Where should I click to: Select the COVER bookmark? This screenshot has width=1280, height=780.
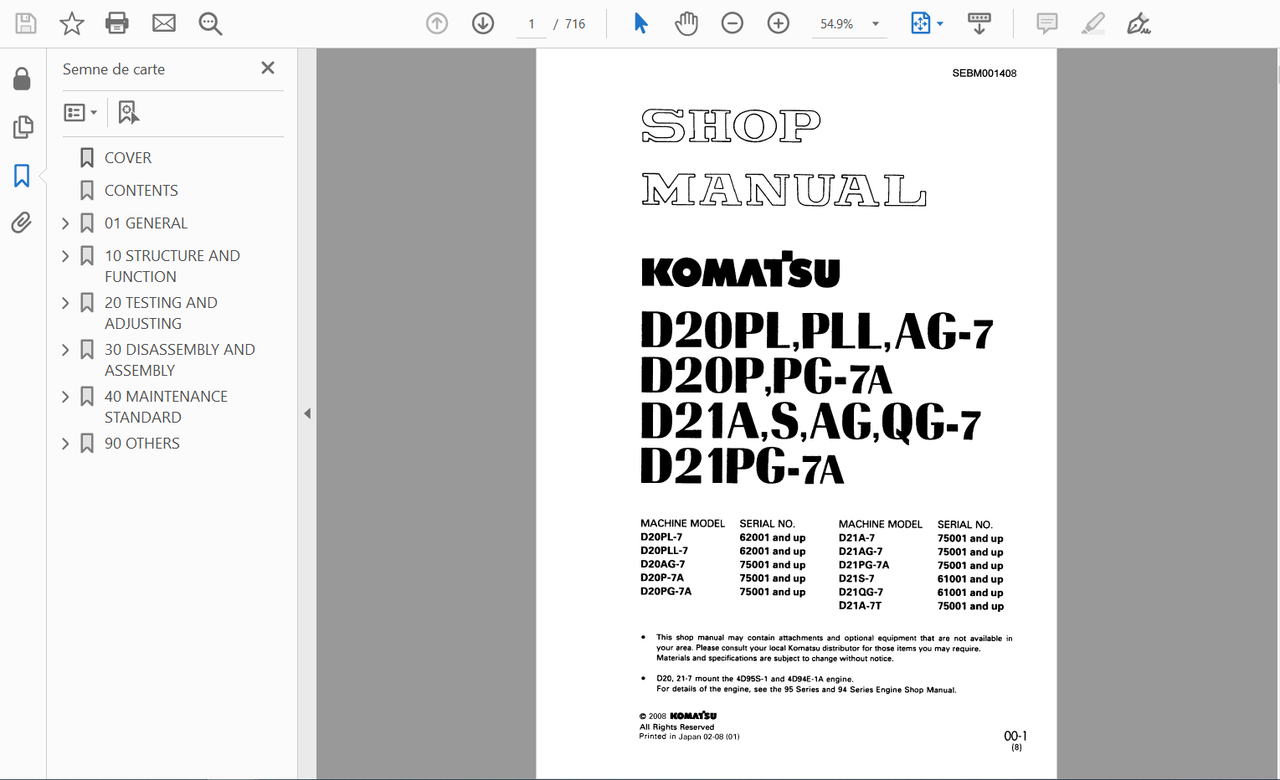pyautogui.click(x=128, y=158)
